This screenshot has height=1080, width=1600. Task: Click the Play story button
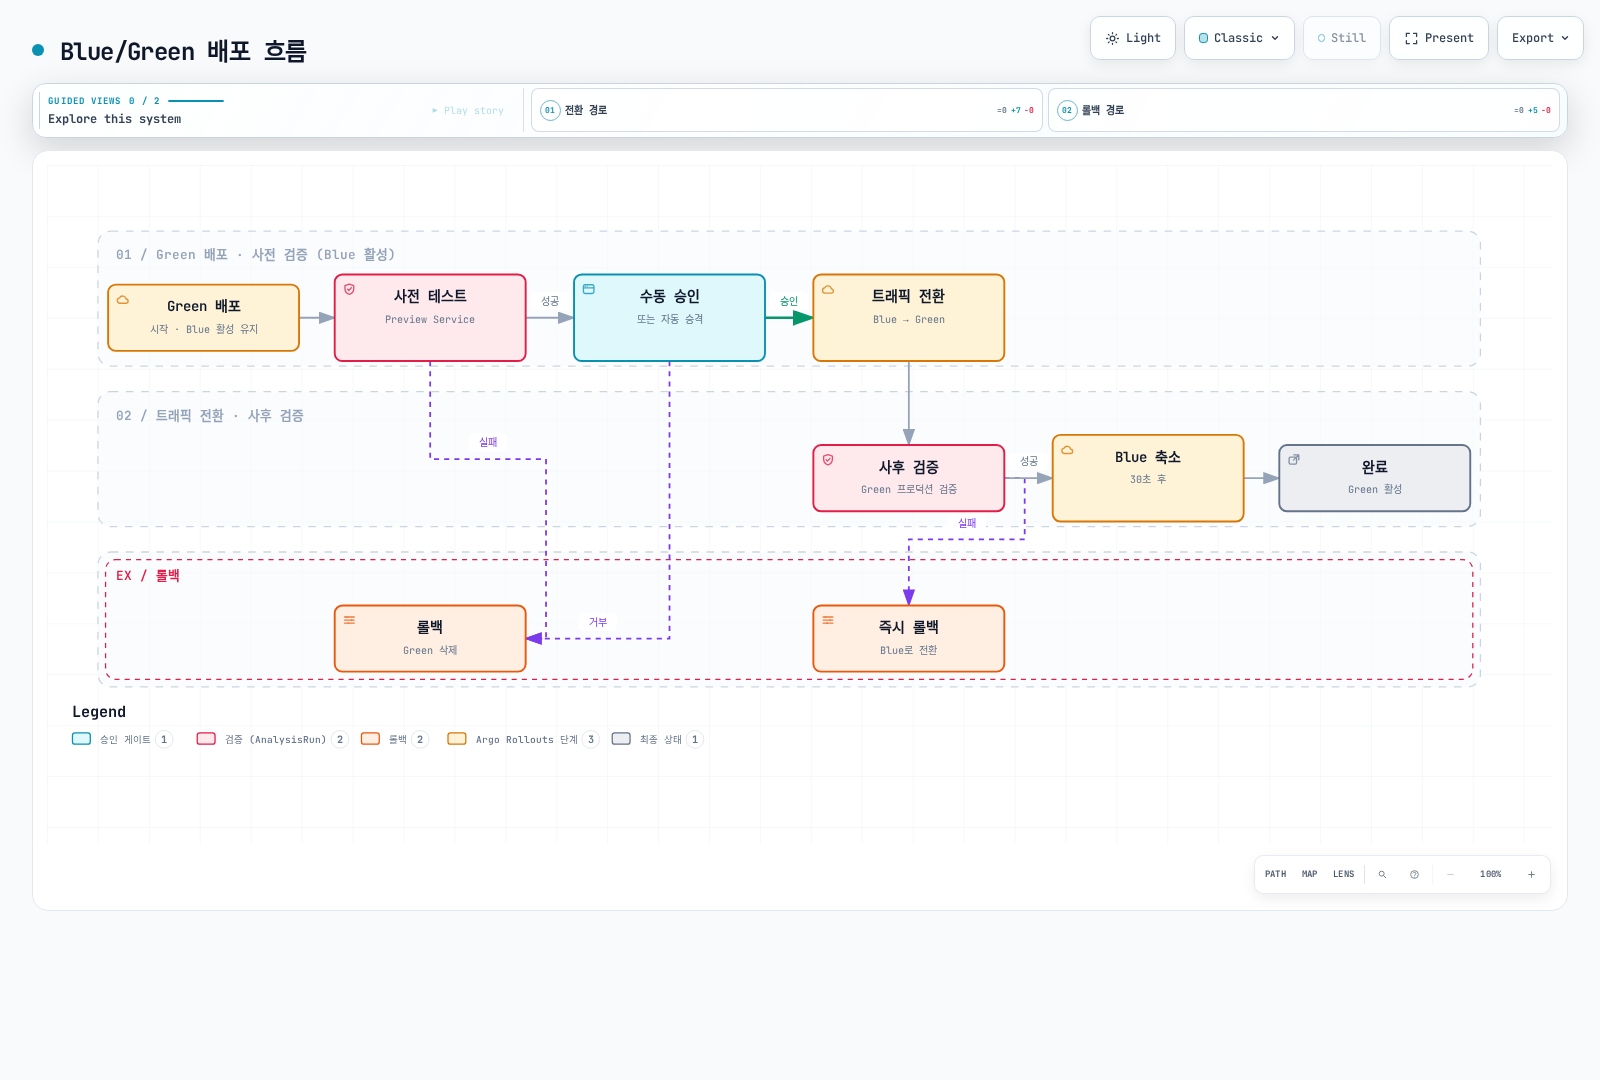click(x=468, y=110)
